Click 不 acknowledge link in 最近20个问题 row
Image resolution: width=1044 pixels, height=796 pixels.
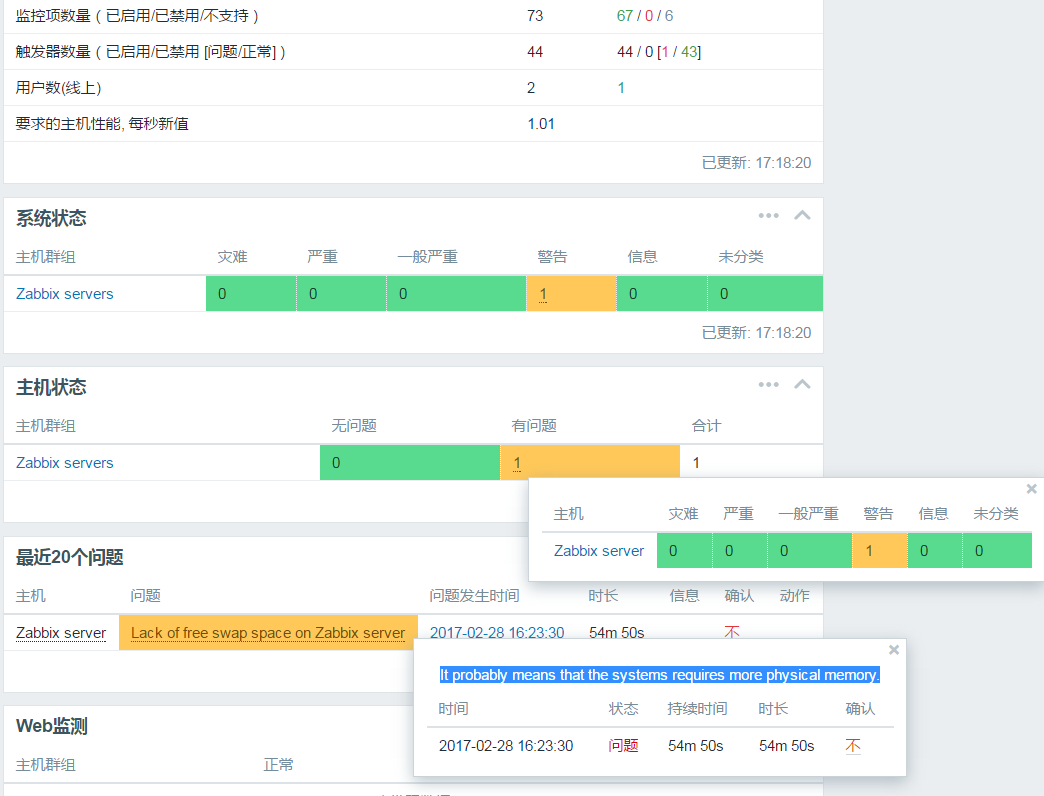(x=732, y=633)
